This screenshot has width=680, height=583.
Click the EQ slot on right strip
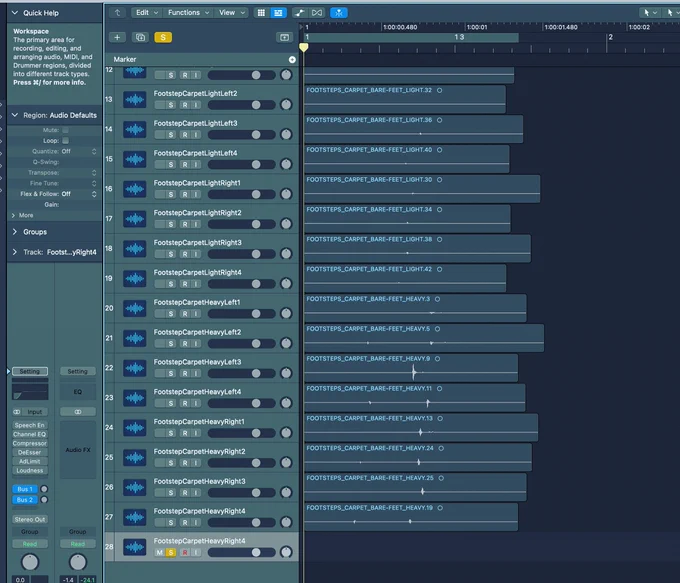click(x=78, y=392)
